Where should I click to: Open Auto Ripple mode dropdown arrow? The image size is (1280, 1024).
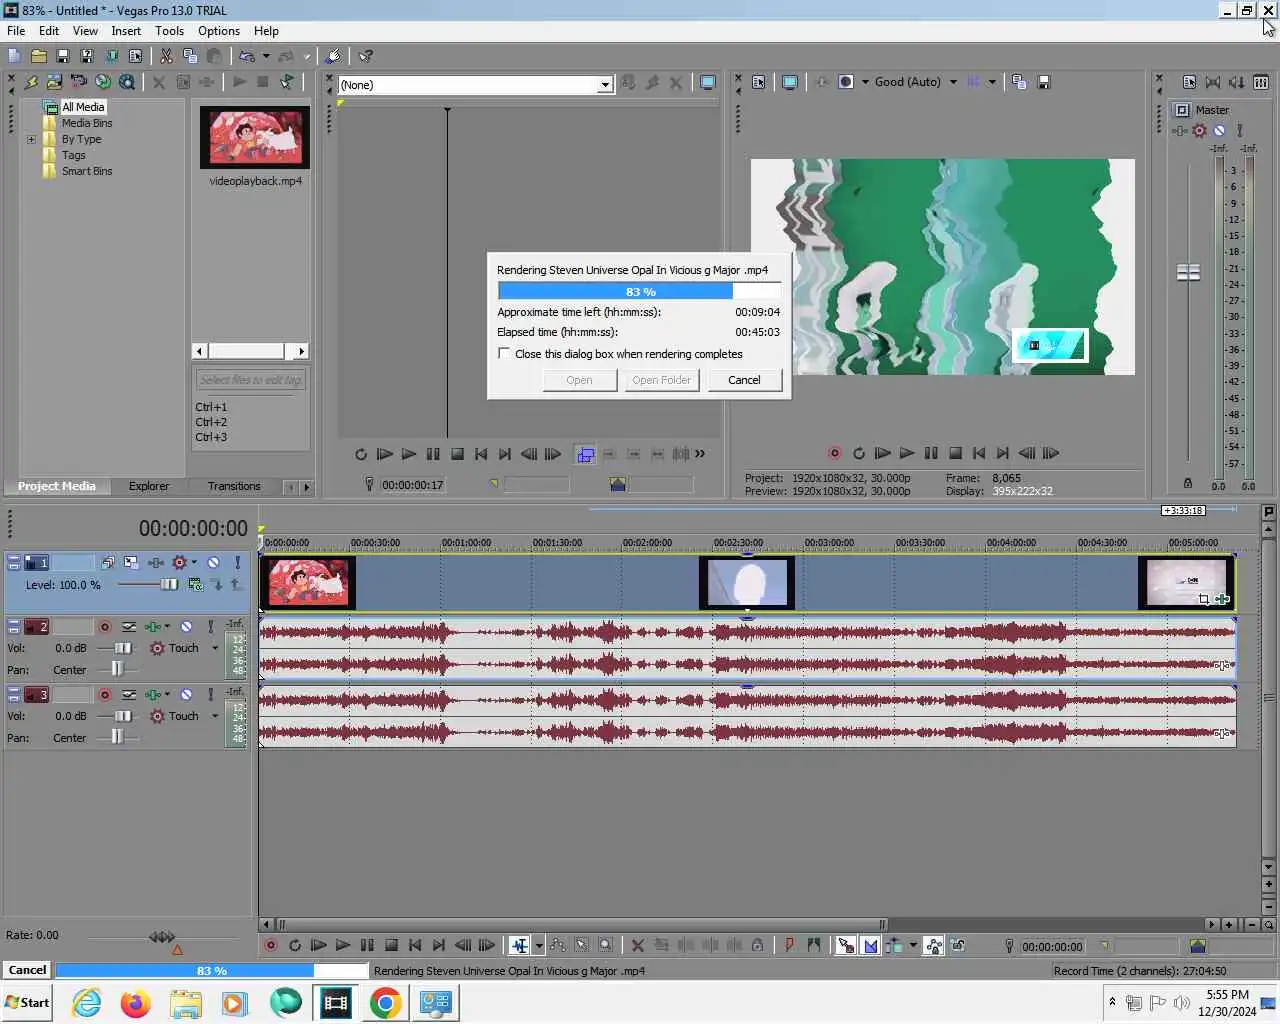point(913,945)
